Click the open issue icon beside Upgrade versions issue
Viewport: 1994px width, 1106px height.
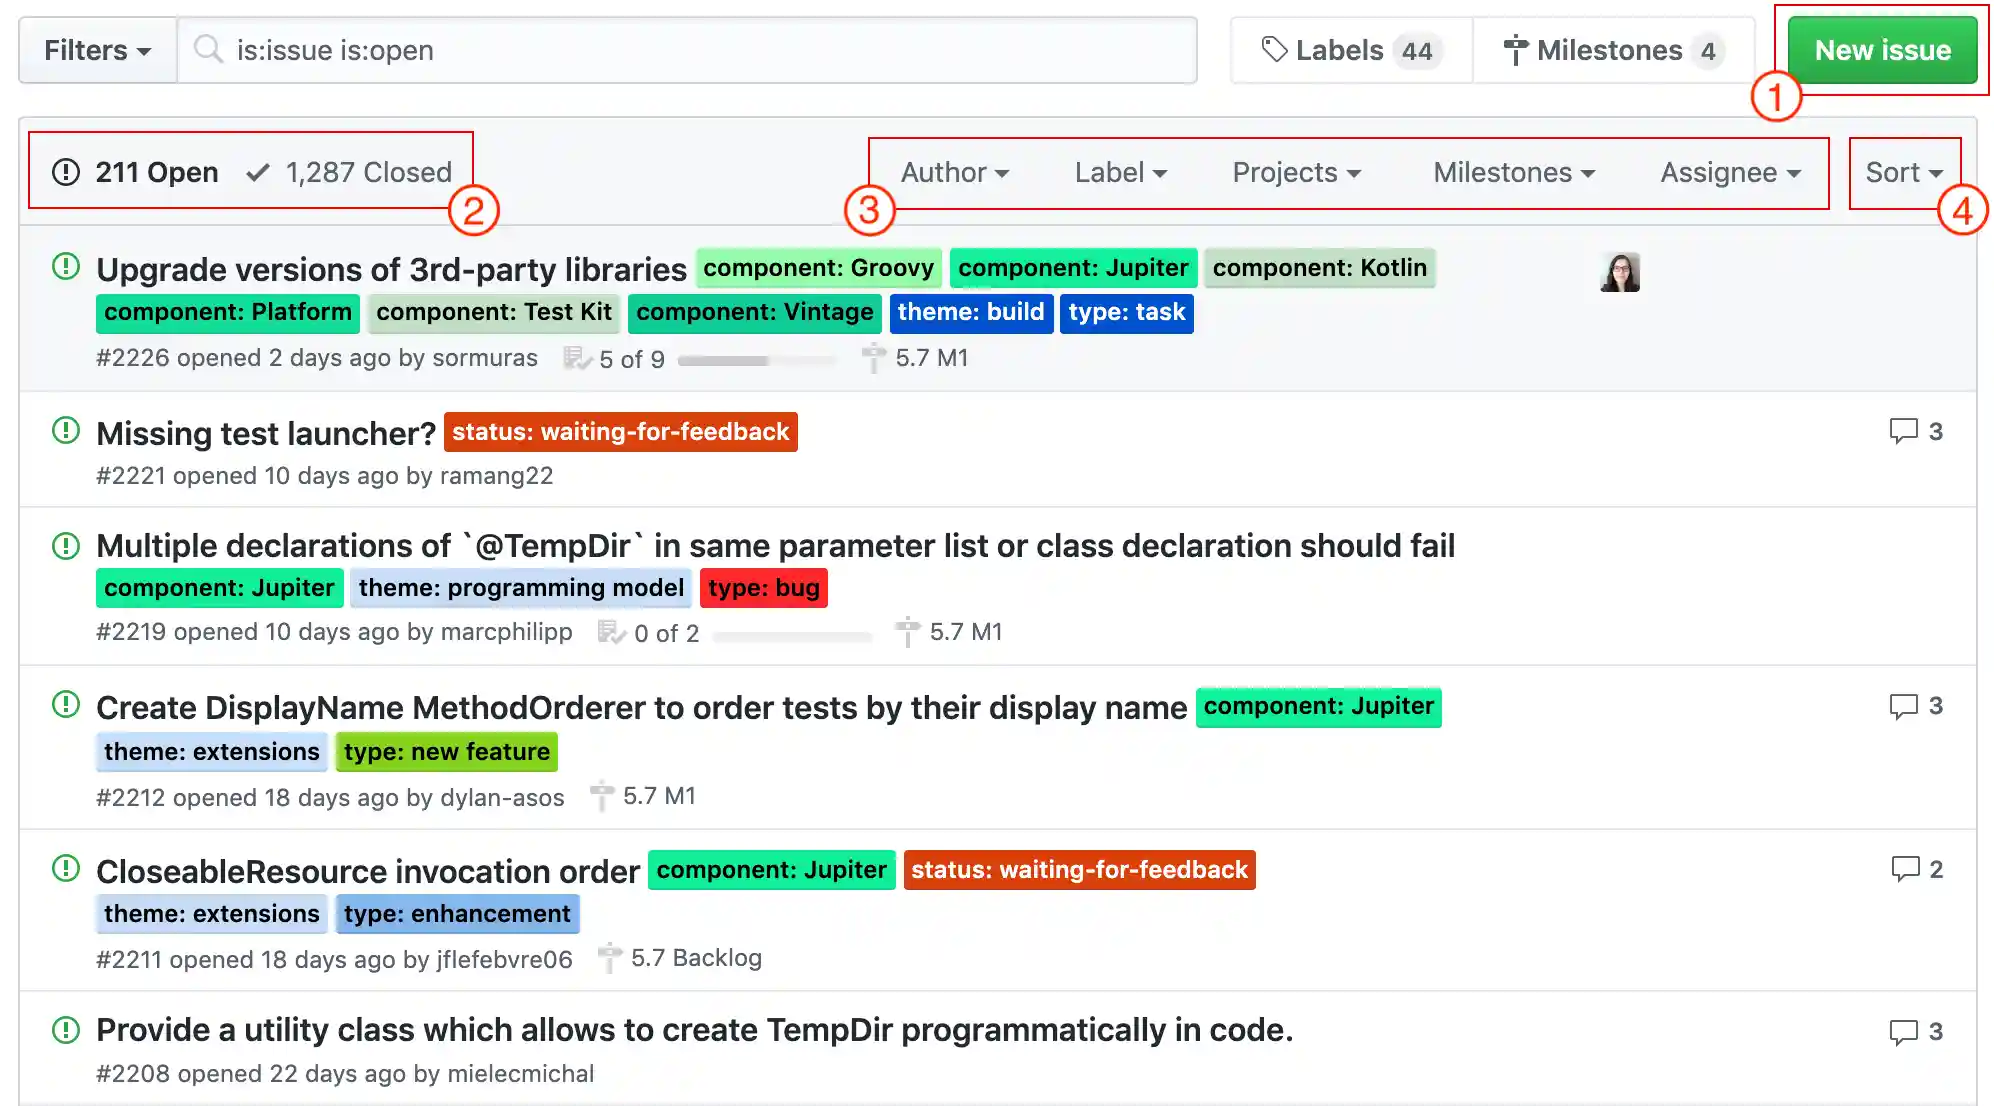pos(66,267)
